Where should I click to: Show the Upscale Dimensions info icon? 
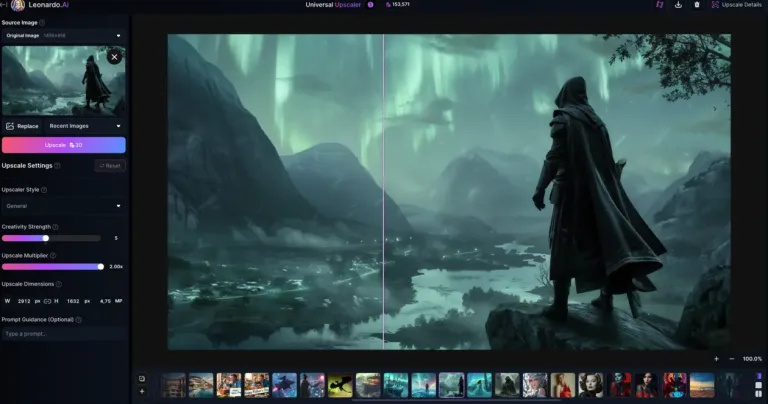click(x=59, y=284)
